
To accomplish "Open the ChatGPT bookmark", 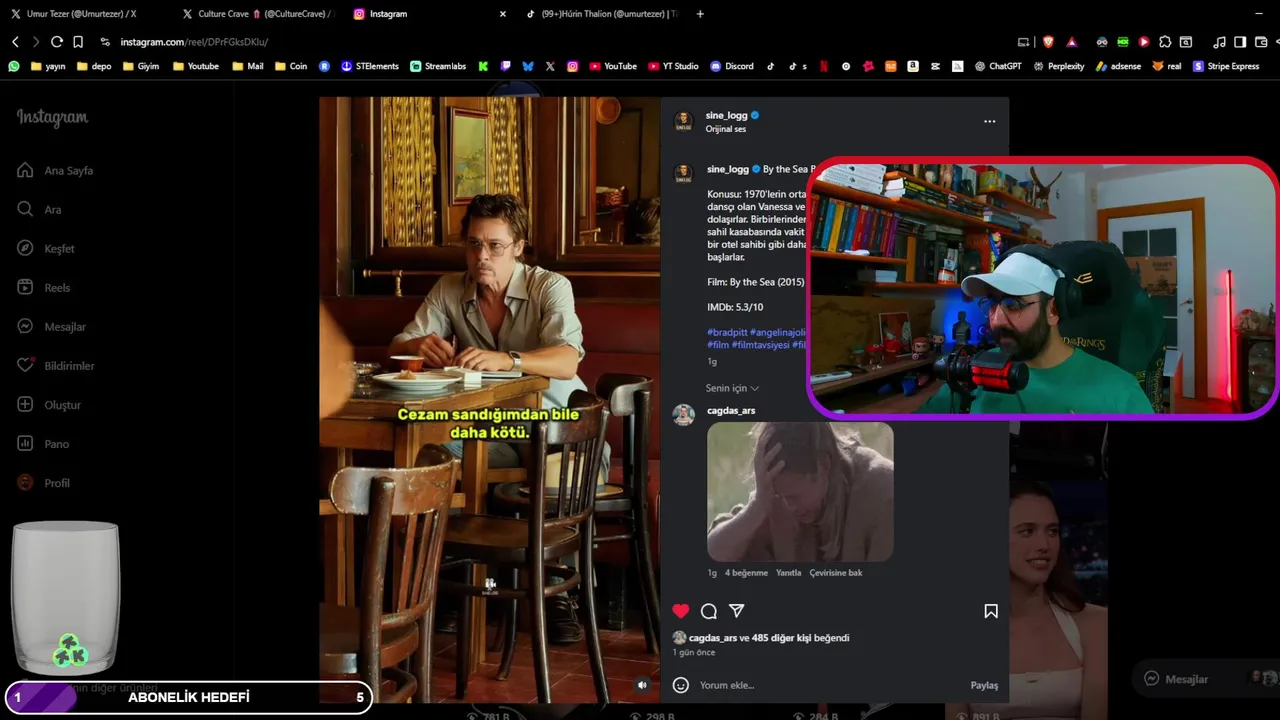I will [998, 66].
